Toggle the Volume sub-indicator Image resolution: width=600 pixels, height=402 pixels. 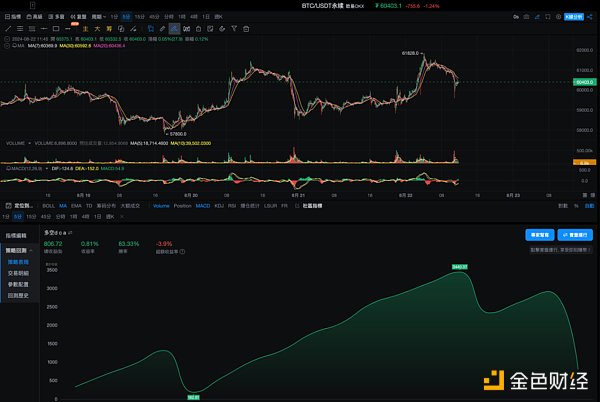161,206
